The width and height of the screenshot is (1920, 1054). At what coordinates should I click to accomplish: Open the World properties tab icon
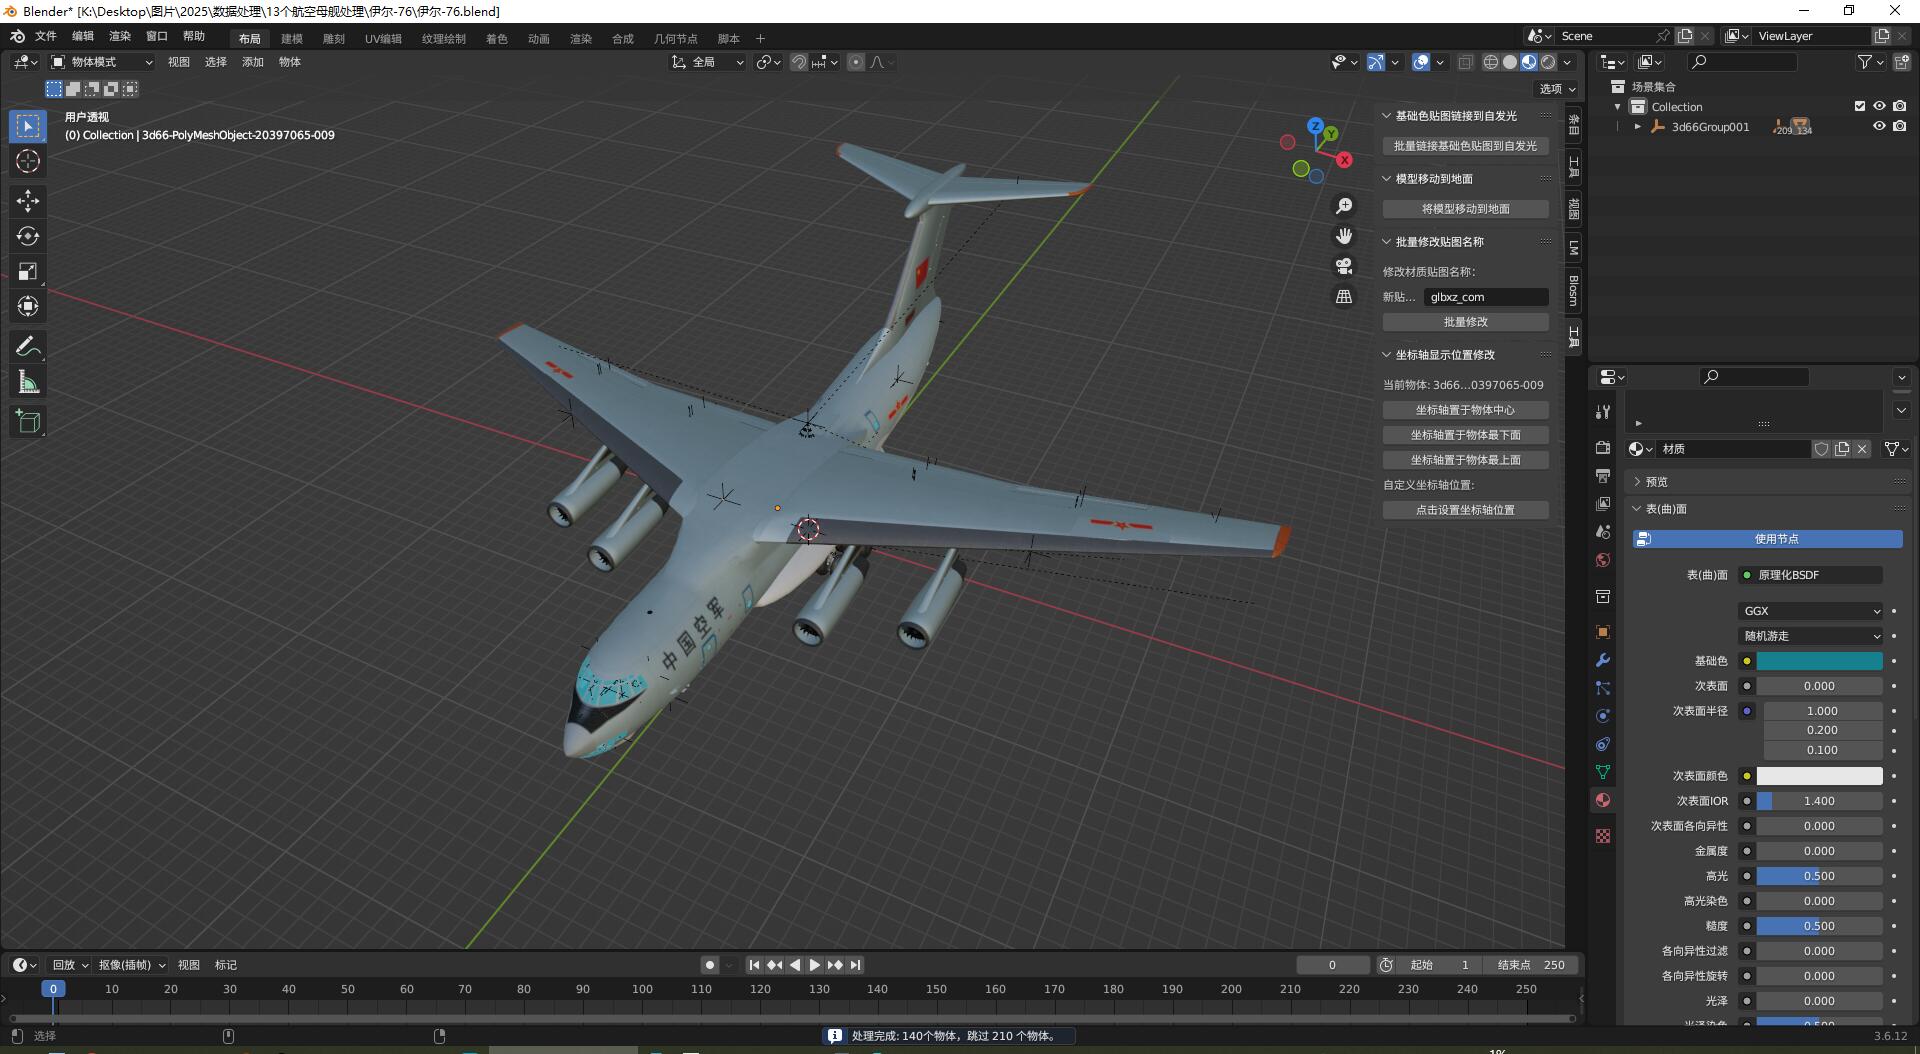pos(1603,560)
